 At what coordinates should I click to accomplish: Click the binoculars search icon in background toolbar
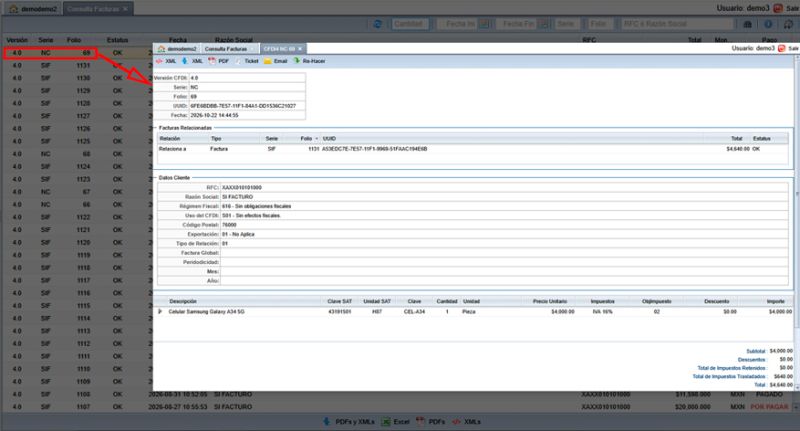tap(748, 24)
